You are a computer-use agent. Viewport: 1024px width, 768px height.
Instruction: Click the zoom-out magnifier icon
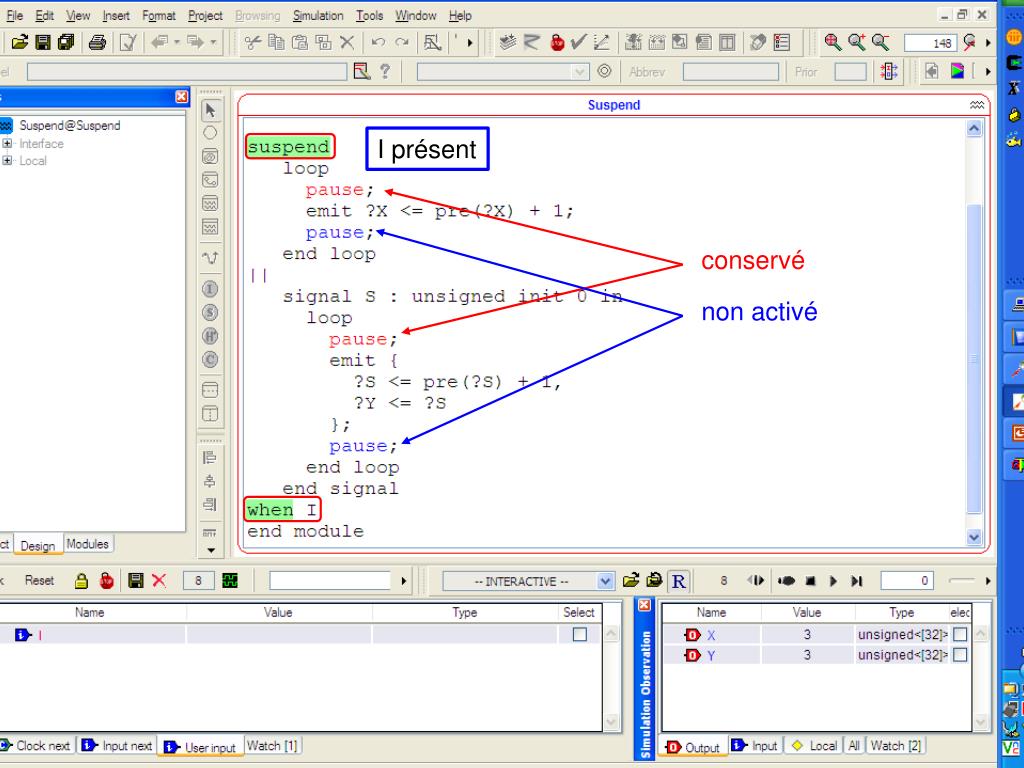click(x=880, y=42)
